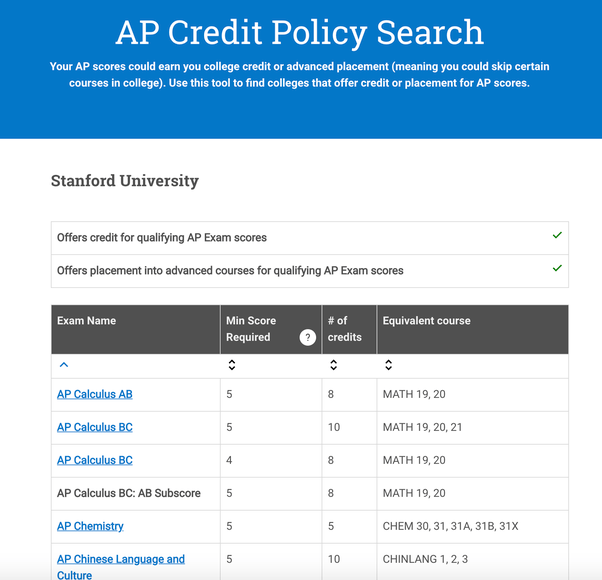Screen dimensions: 602x580
Task: Click the Min Score Required help question-mark icon
Action: [x=308, y=338]
